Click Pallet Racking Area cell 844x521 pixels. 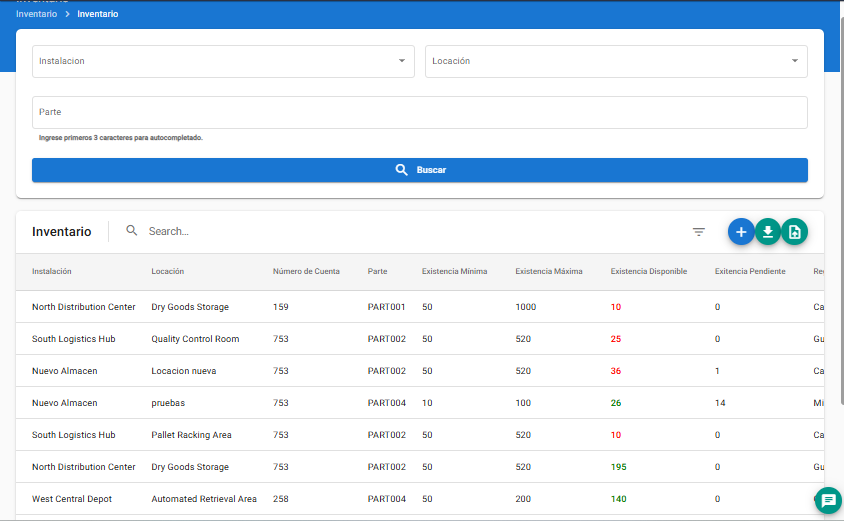pyautogui.click(x=191, y=435)
